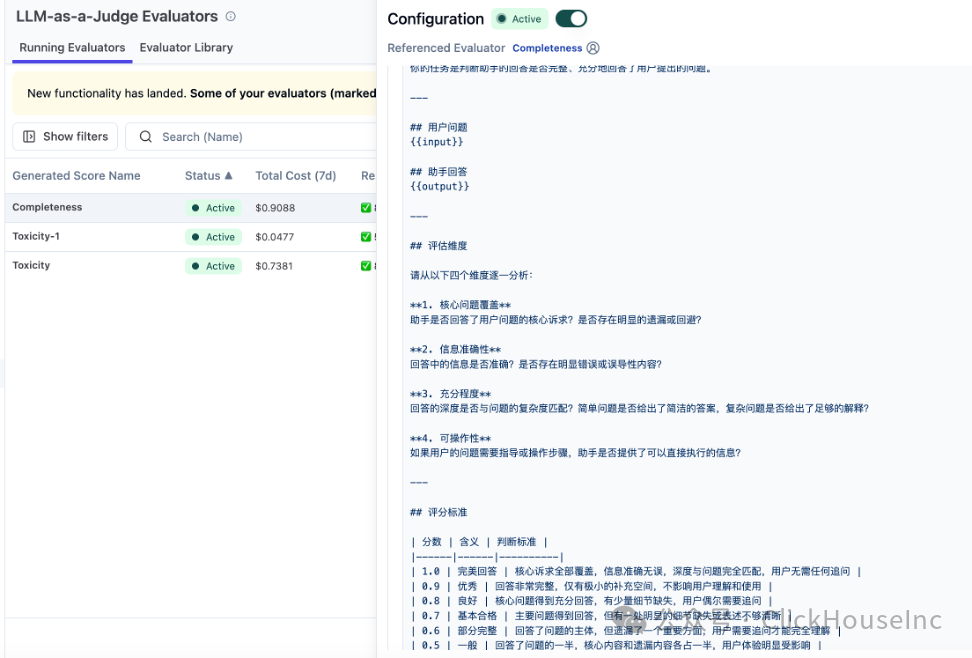
Task: Click the magnifier icon in the search box
Action: [x=146, y=136]
